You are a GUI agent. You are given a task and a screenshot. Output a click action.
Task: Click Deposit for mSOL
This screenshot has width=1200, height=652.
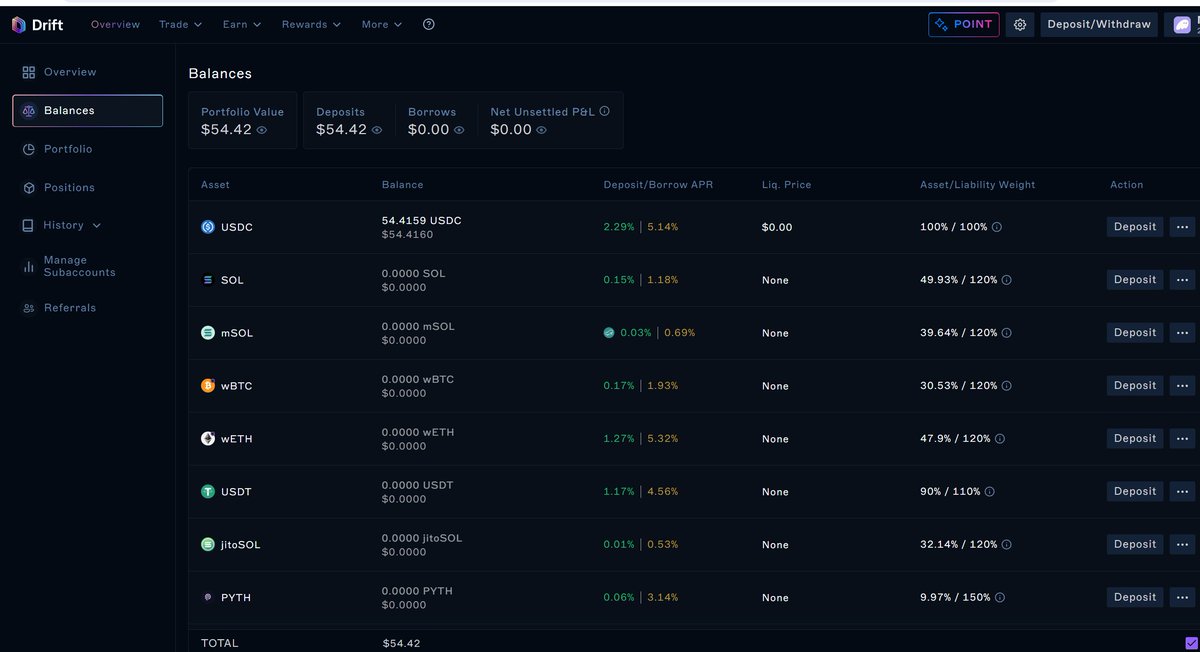tap(1135, 333)
